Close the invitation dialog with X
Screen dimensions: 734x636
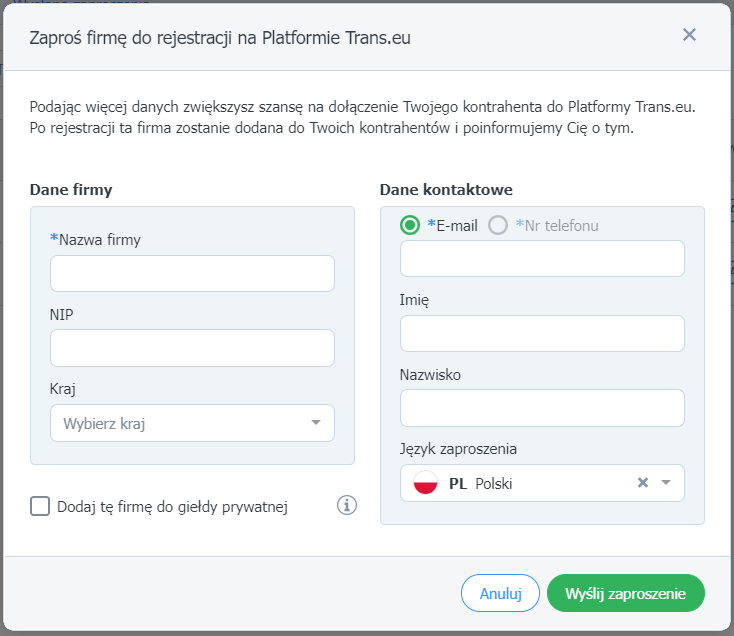(x=689, y=35)
